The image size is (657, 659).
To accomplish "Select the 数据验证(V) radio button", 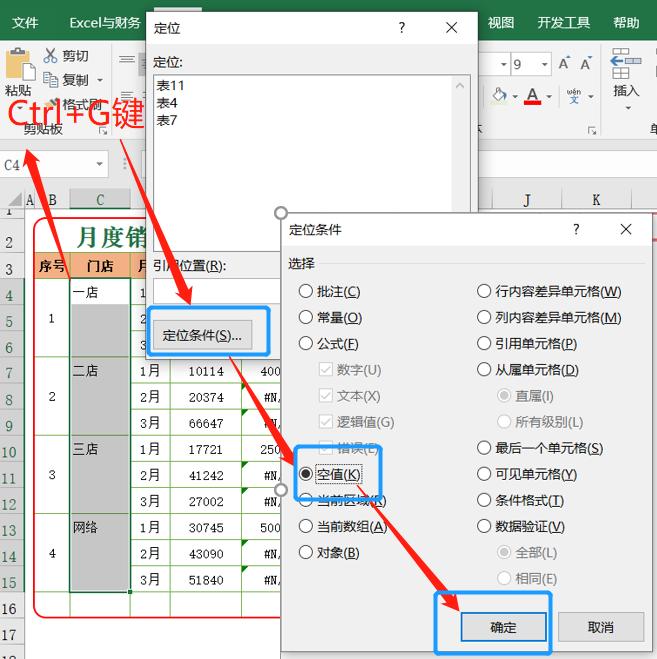I will click(x=484, y=526).
